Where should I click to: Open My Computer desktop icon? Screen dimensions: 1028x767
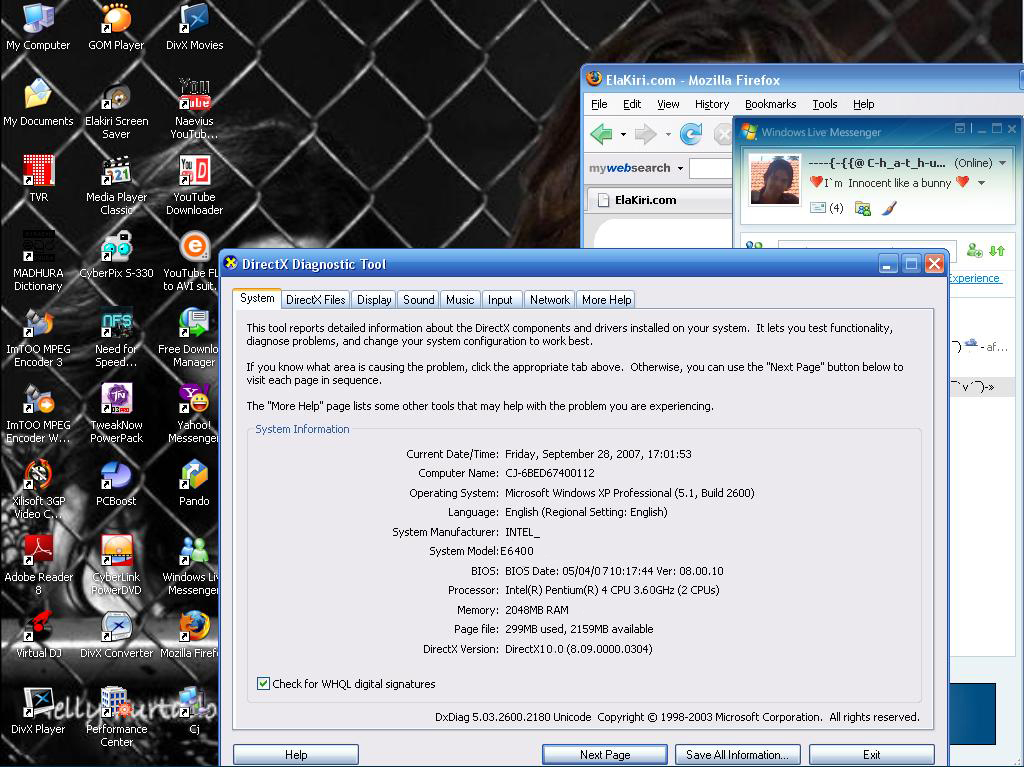click(x=38, y=28)
